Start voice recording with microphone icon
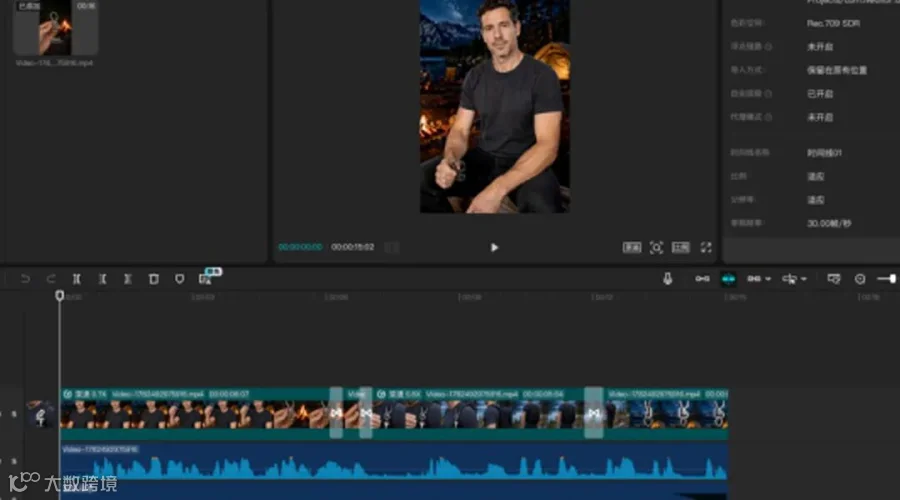 [667, 279]
